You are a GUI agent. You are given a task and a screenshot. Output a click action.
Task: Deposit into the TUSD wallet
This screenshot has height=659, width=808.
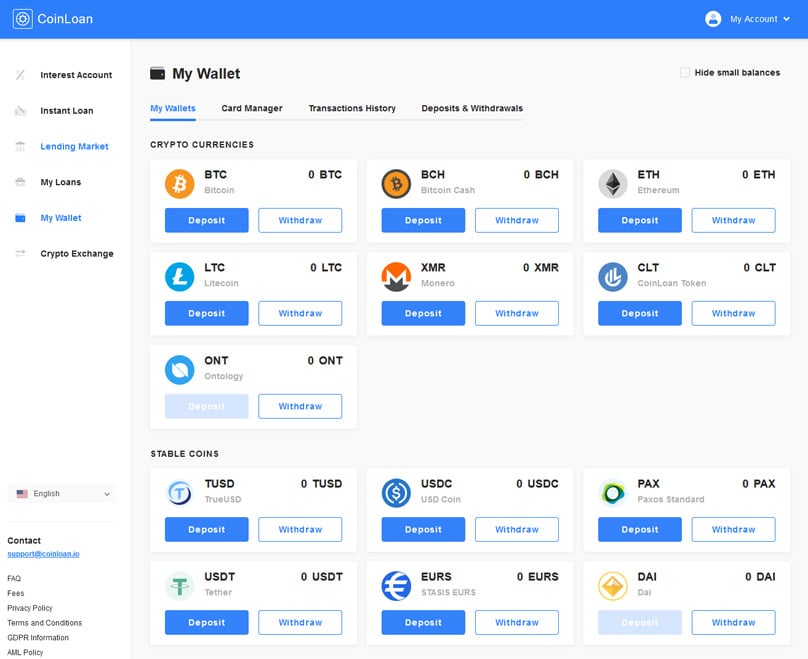(207, 530)
